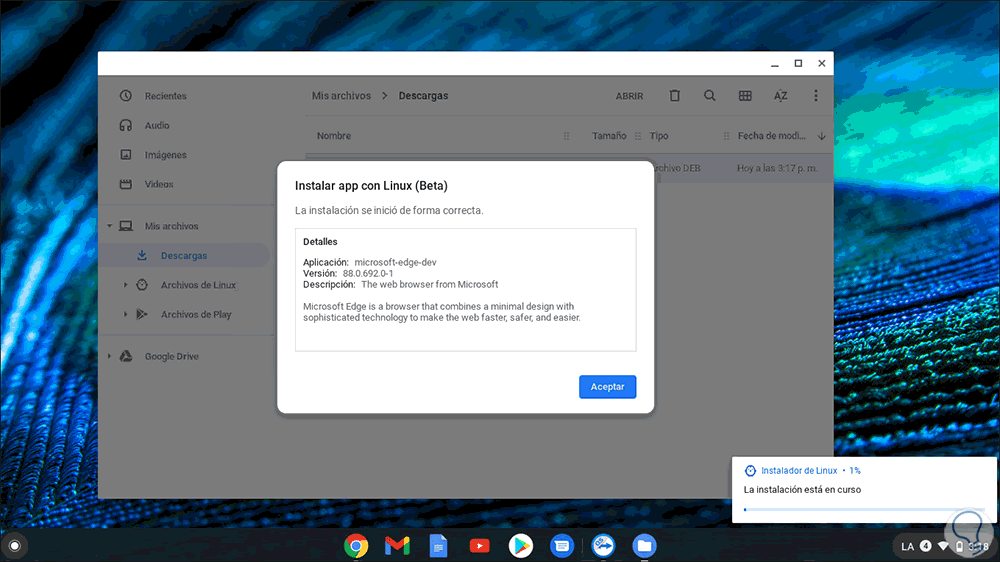Click the Archivos de Linux penguin icon

(x=142, y=285)
